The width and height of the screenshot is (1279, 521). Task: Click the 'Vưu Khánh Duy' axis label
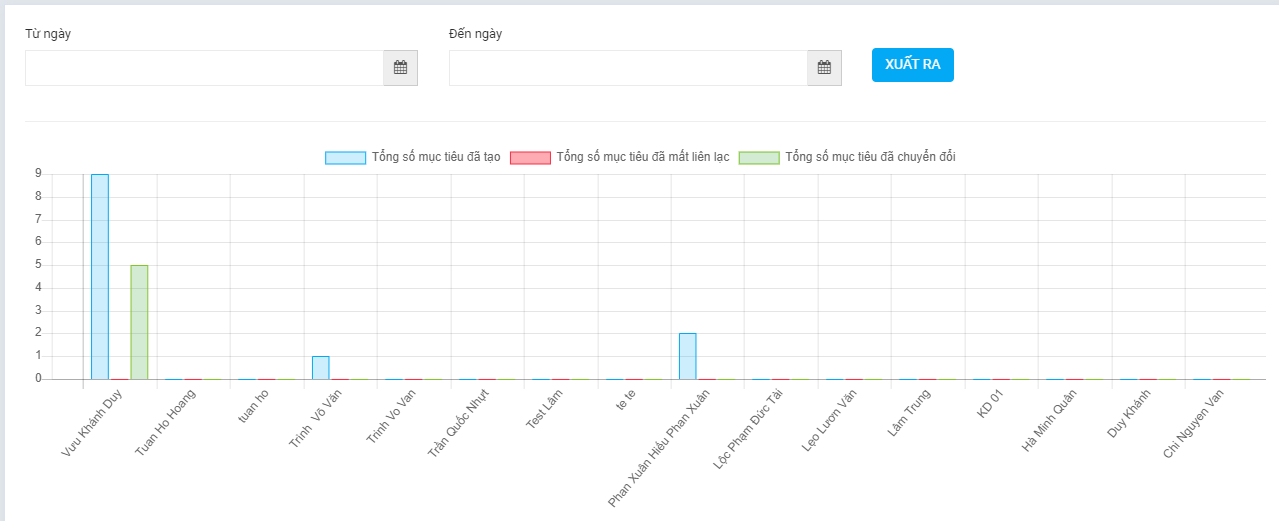point(92,422)
